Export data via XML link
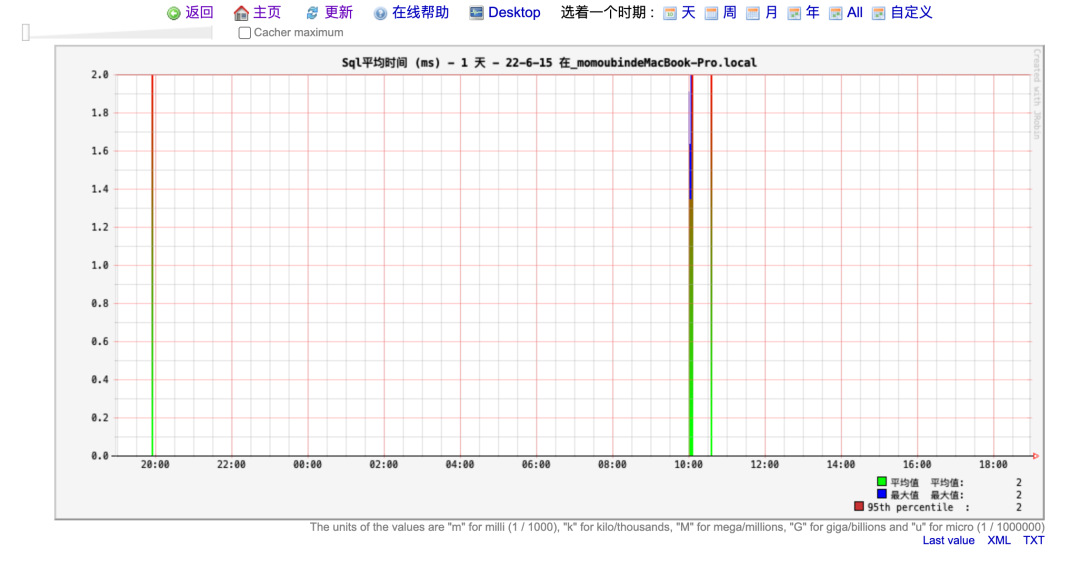This screenshot has width=1080, height=568. click(x=999, y=540)
